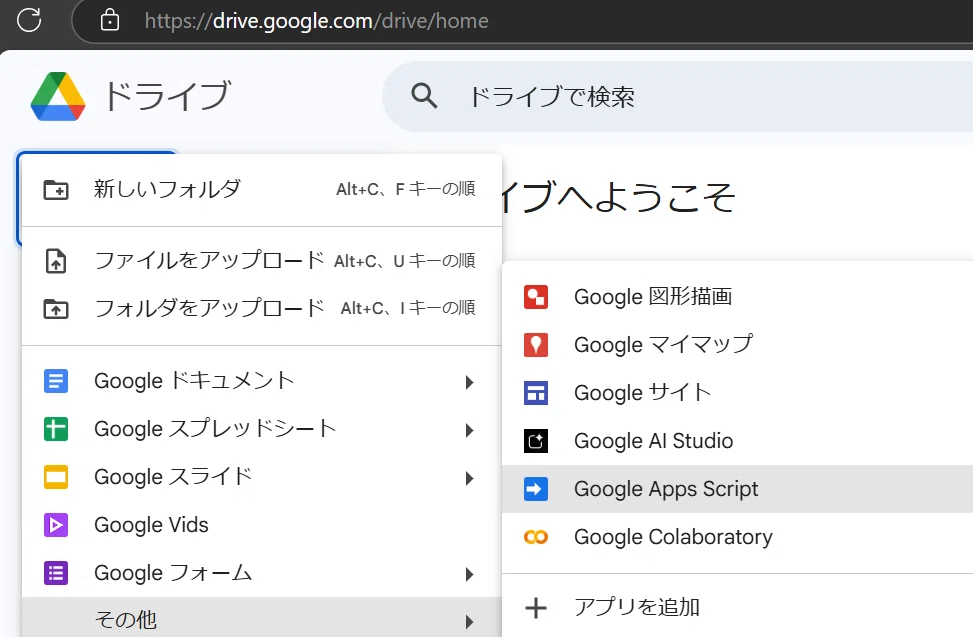Viewport: 973px width, 637px height.
Task: Choose アプリを追加 in the submenu
Action: 737,607
